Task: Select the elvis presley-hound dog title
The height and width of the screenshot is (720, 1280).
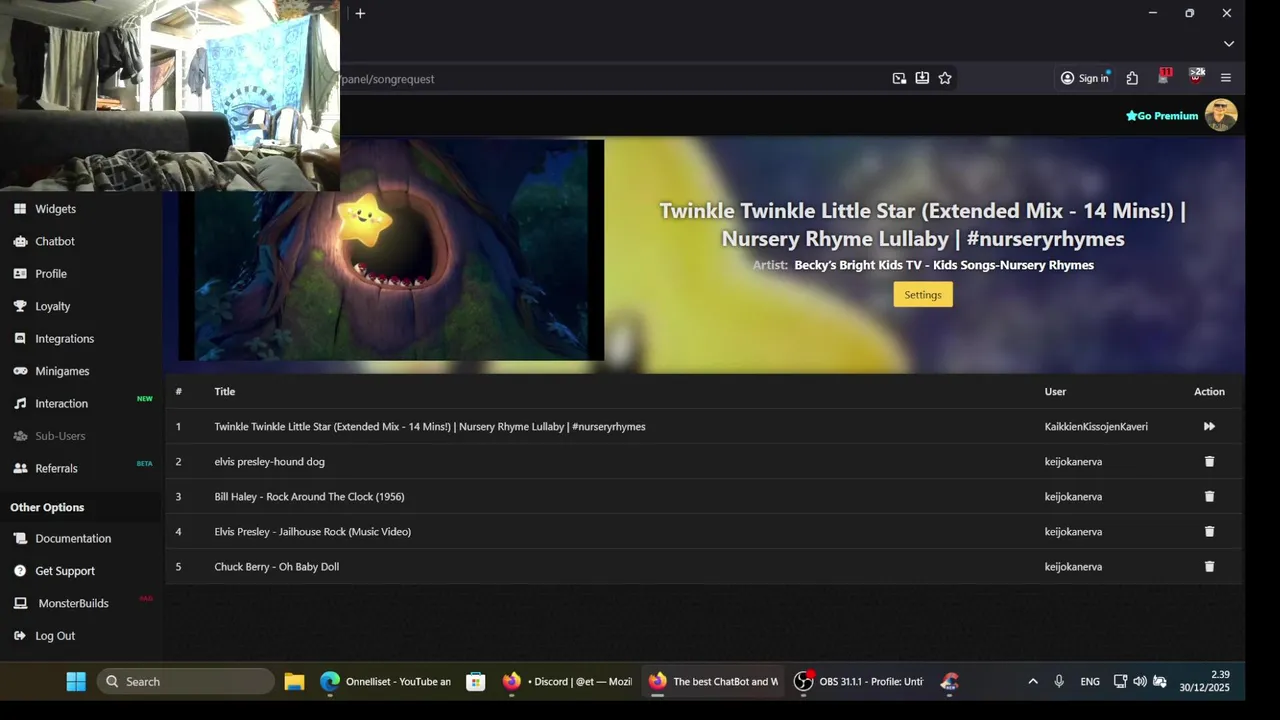Action: (269, 461)
